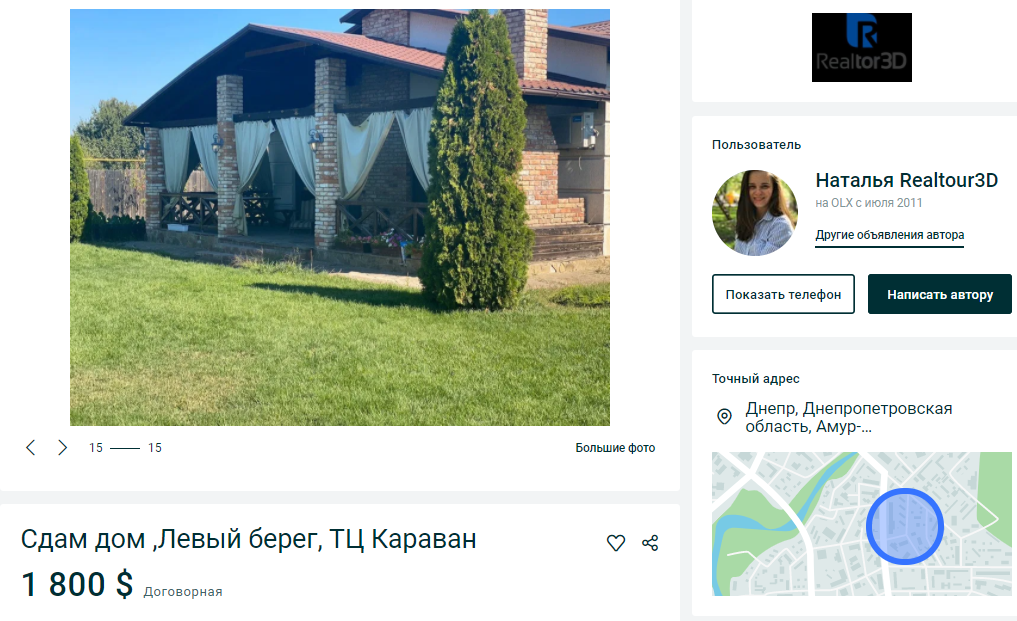Viewport: 1017px width, 621px height.
Task: Open Наталья's profile avatar photo
Action: 755,213
